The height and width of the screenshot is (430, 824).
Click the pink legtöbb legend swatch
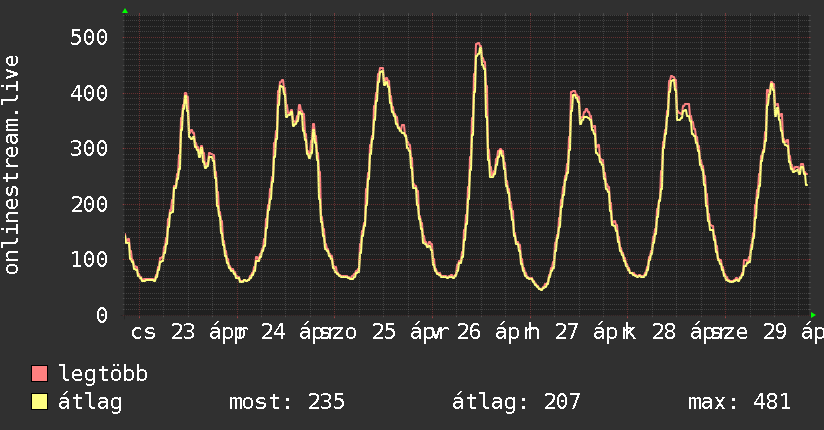coord(39,373)
